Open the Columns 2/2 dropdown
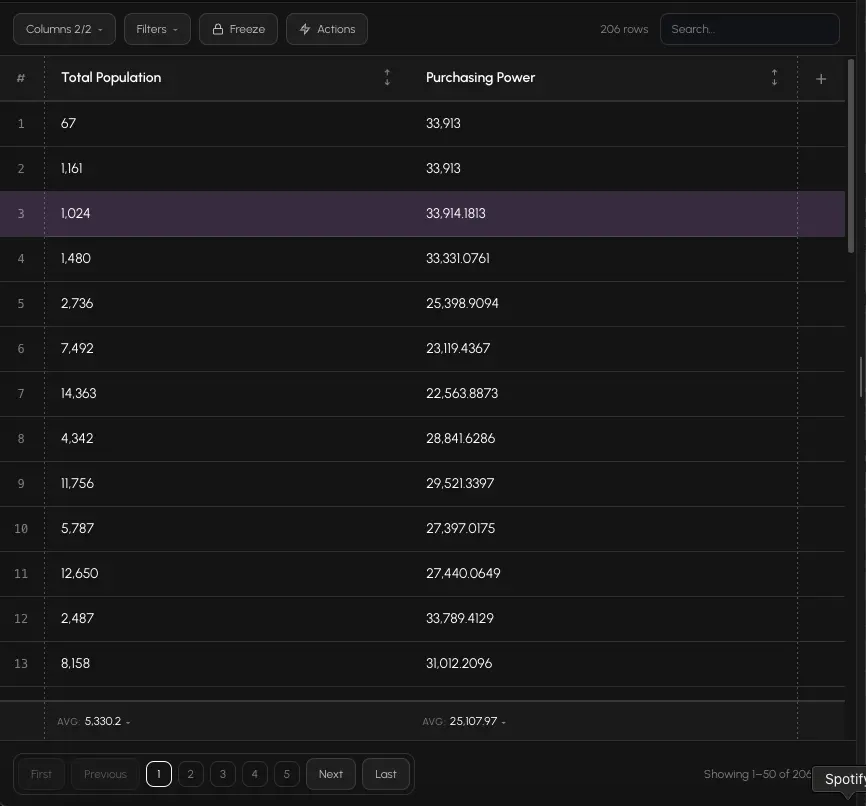866x806 pixels. [64, 29]
